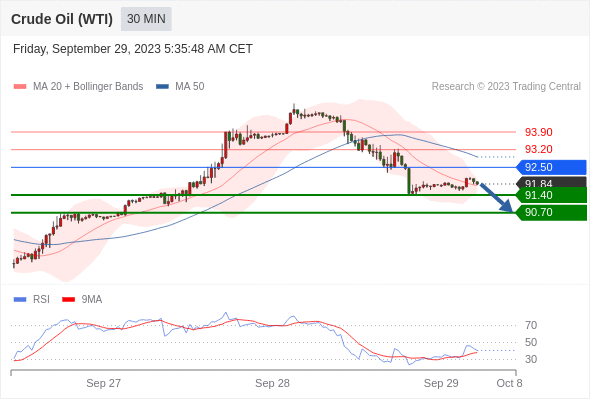Image resolution: width=590 pixels, height=400 pixels.
Task: Click the RSI 70 level label
Action: click(x=531, y=325)
